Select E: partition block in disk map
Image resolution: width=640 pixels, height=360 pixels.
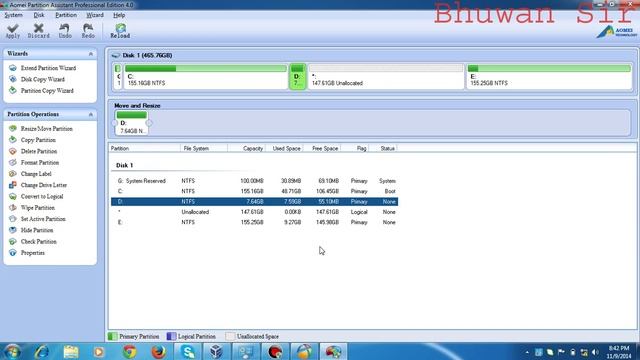click(x=549, y=76)
